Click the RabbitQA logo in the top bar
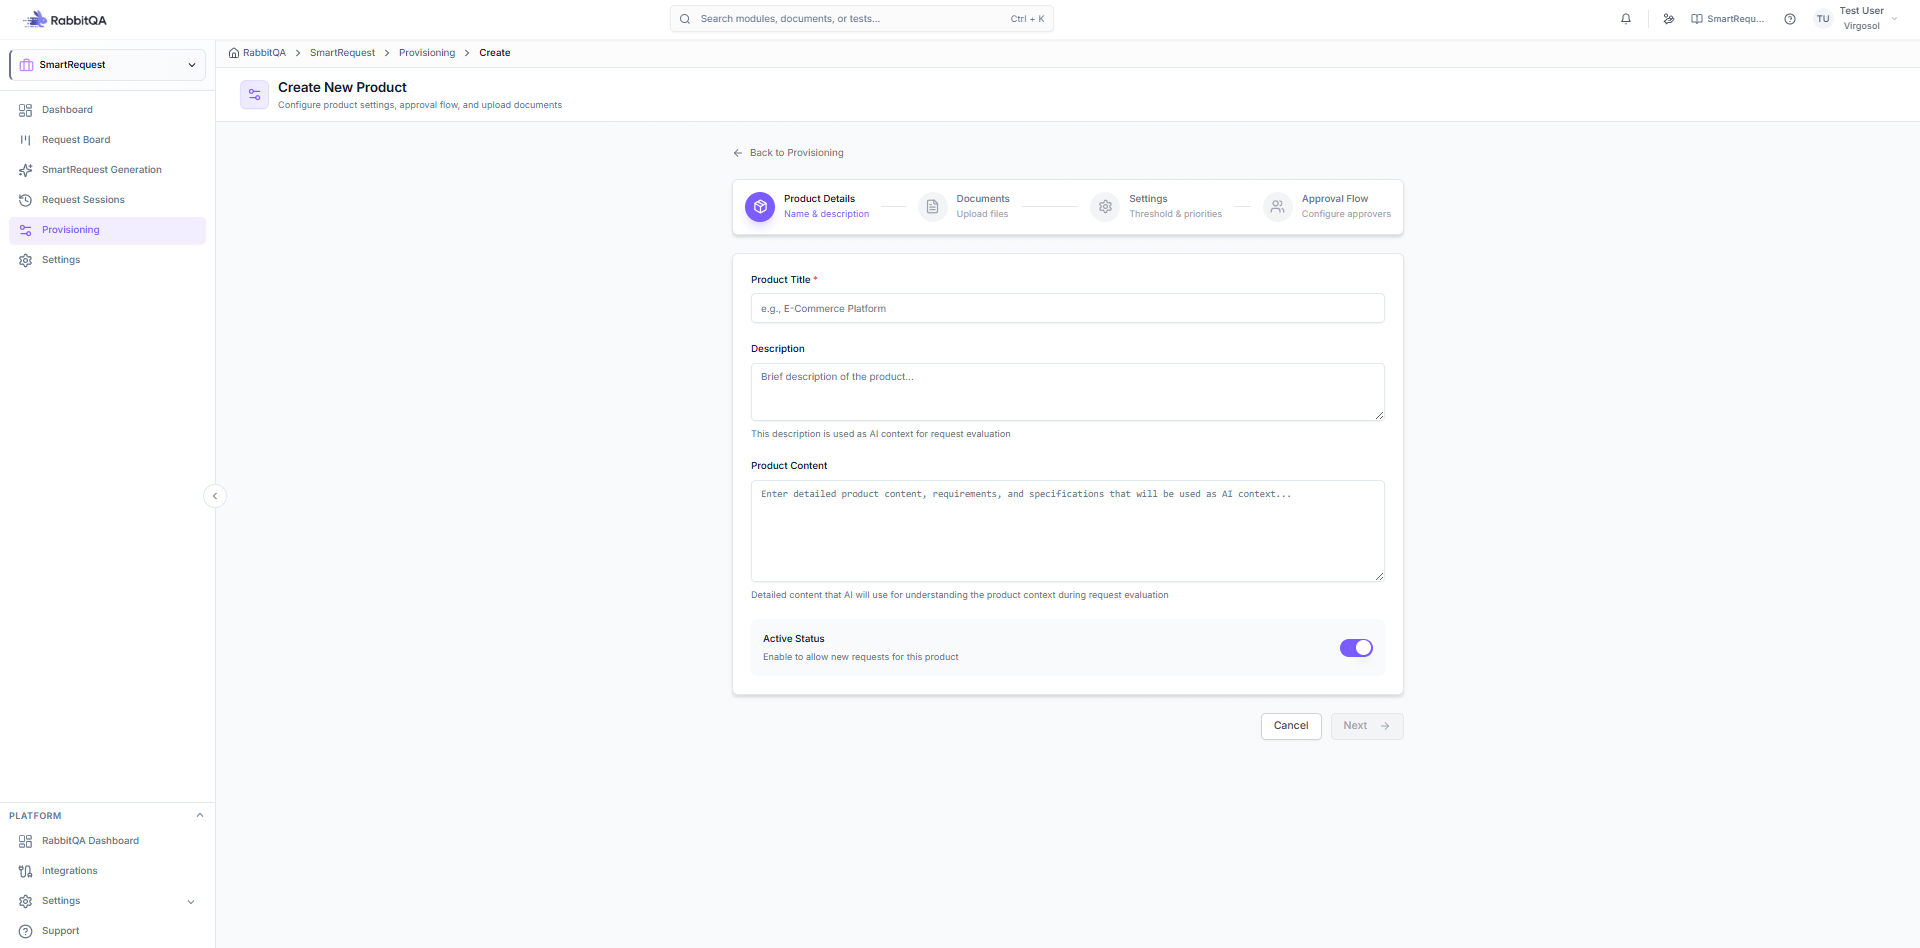Viewport: 1920px width, 948px height. coord(65,20)
